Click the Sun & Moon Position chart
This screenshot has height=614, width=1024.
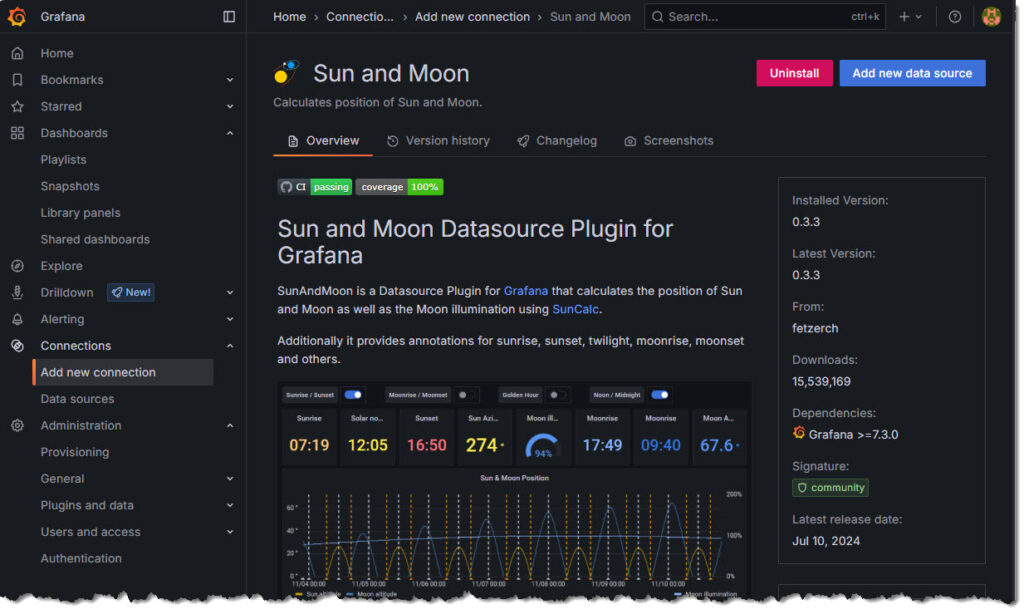(x=514, y=533)
